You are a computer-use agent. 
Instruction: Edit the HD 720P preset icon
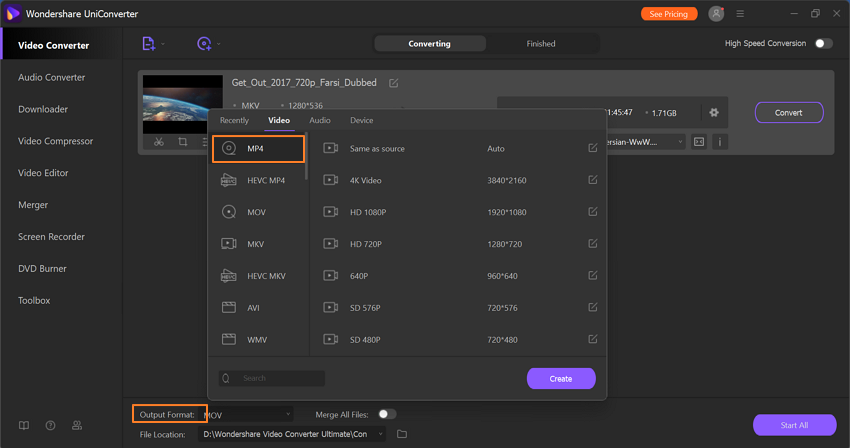(593, 244)
